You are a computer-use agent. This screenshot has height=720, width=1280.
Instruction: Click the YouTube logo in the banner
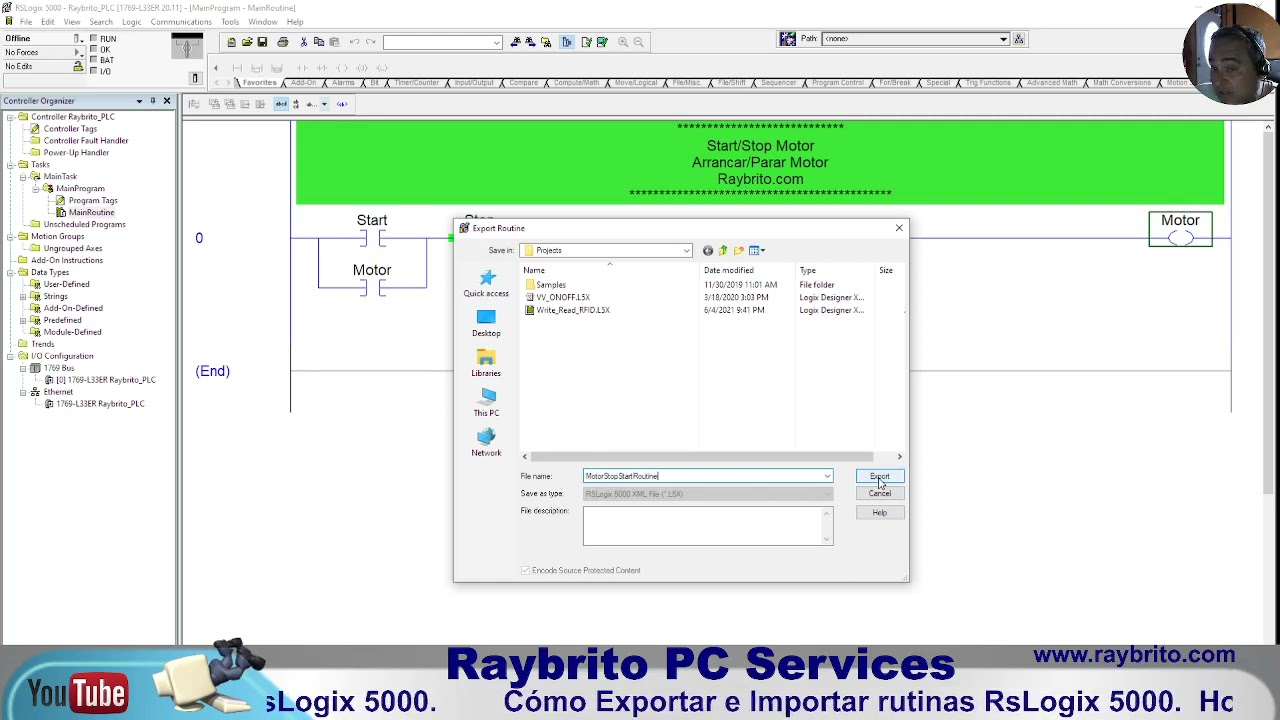(77, 692)
